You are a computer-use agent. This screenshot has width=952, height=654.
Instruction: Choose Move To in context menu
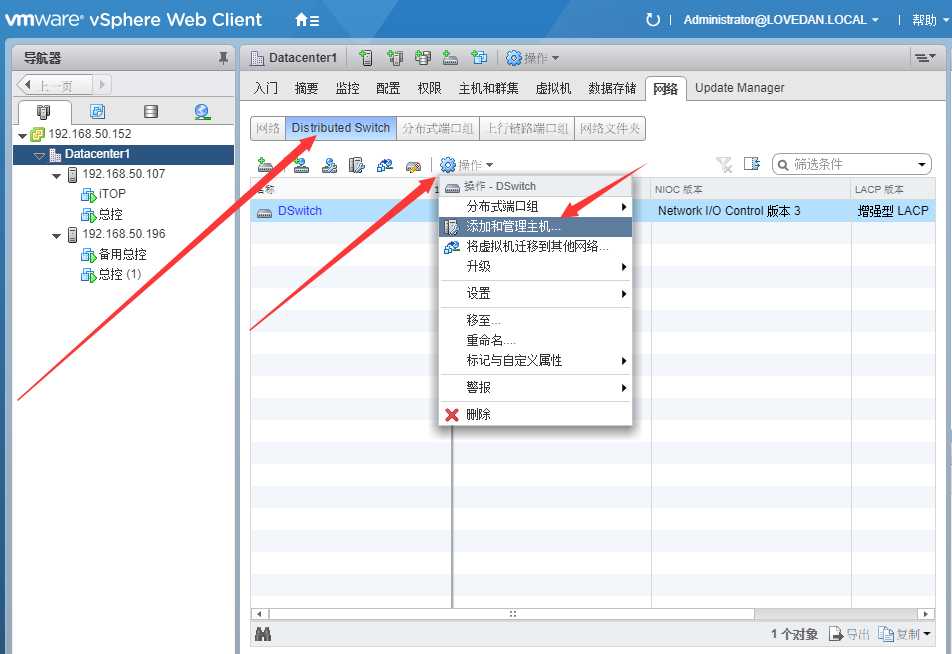click(x=536, y=320)
